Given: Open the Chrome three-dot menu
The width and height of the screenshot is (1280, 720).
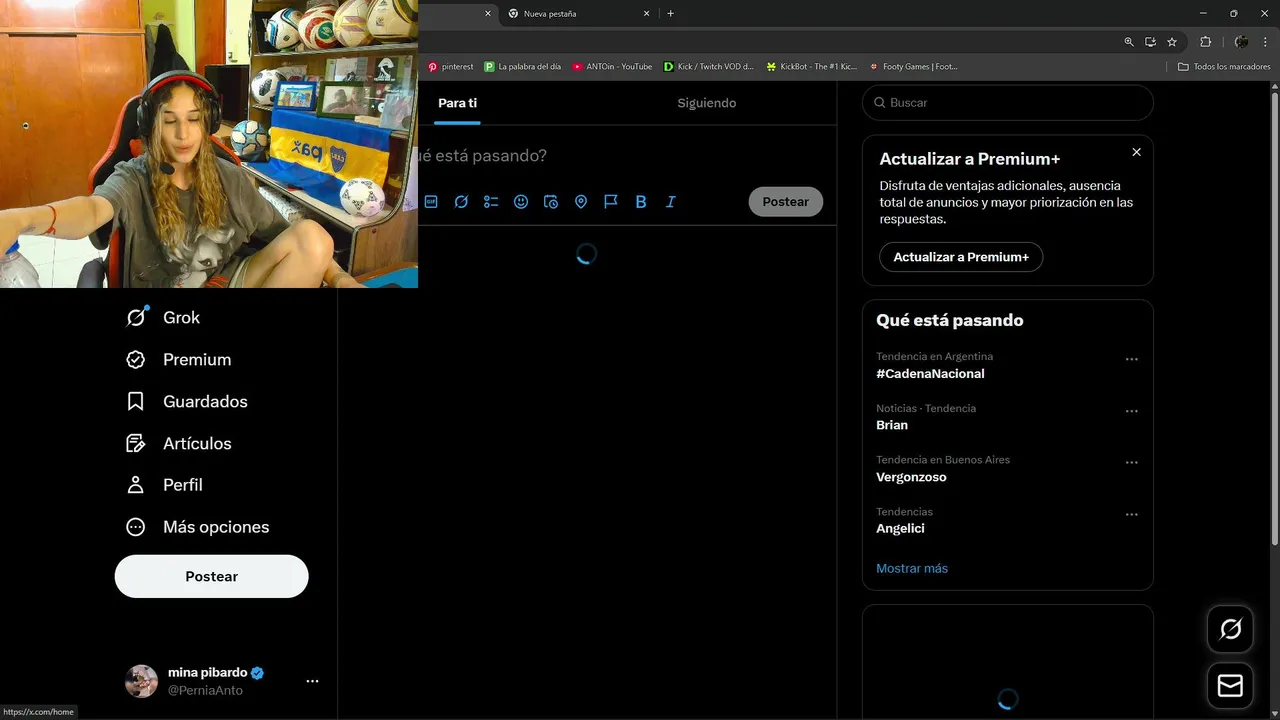Looking at the screenshot, I should (x=1265, y=42).
